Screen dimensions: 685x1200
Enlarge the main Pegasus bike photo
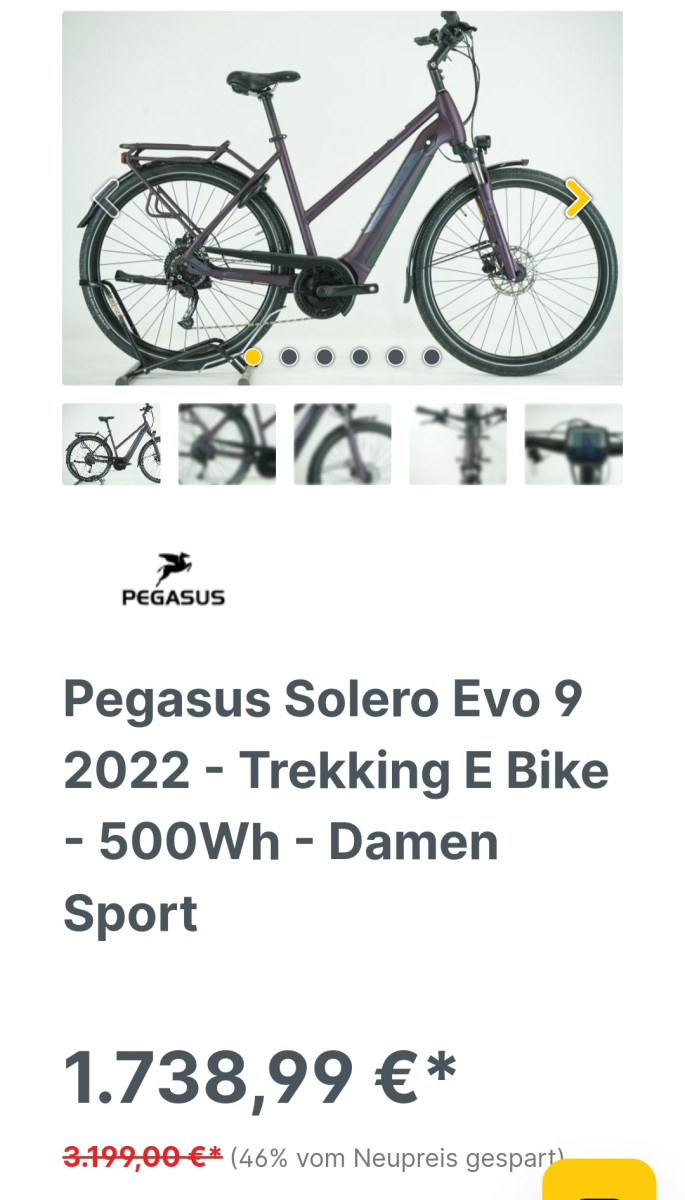[342, 198]
